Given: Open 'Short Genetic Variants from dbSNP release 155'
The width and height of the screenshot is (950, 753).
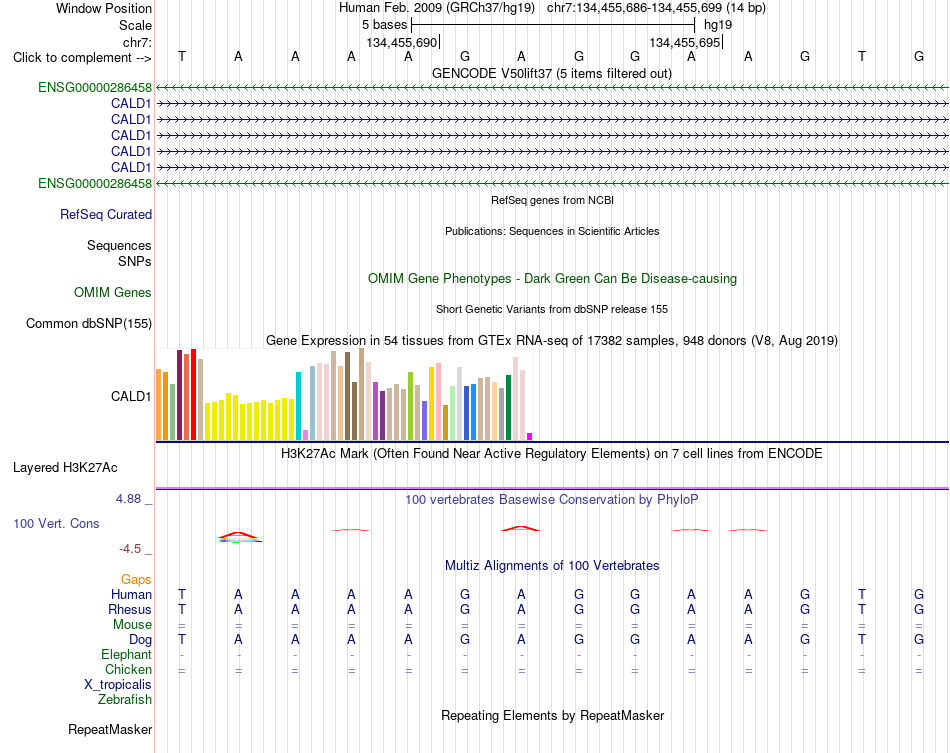Looking at the screenshot, I should (x=552, y=309).
